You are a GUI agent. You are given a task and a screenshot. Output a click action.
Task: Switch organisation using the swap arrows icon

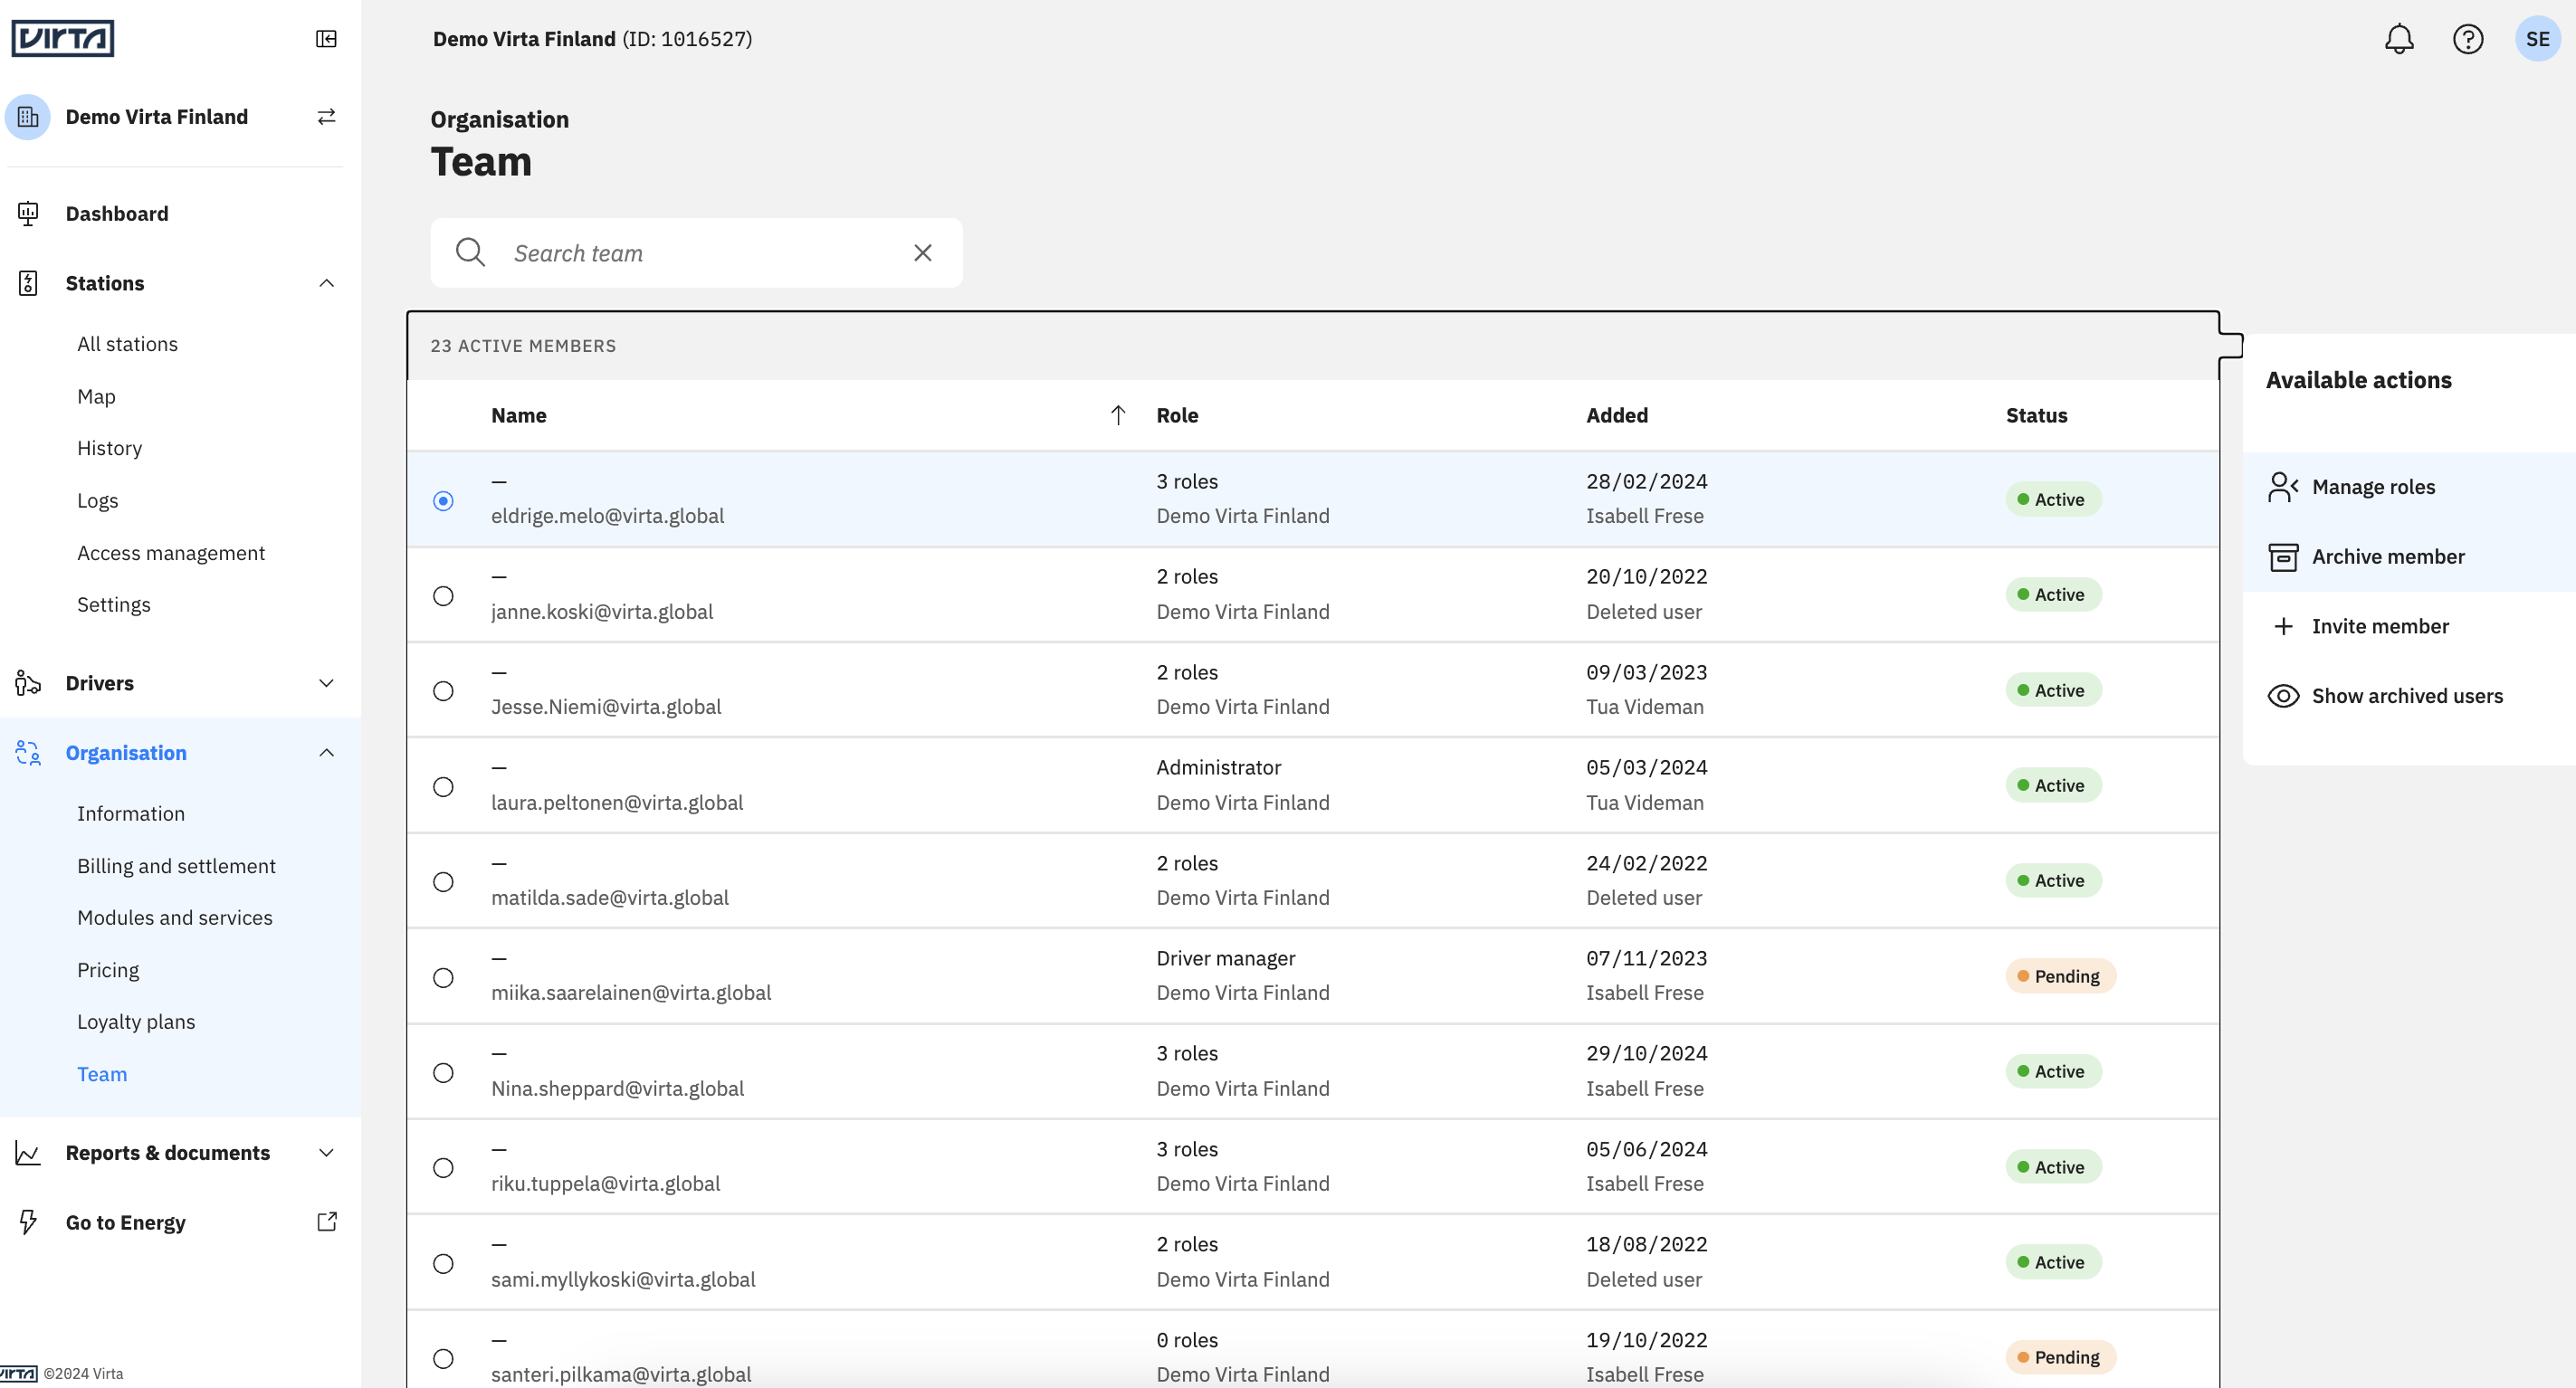point(326,117)
